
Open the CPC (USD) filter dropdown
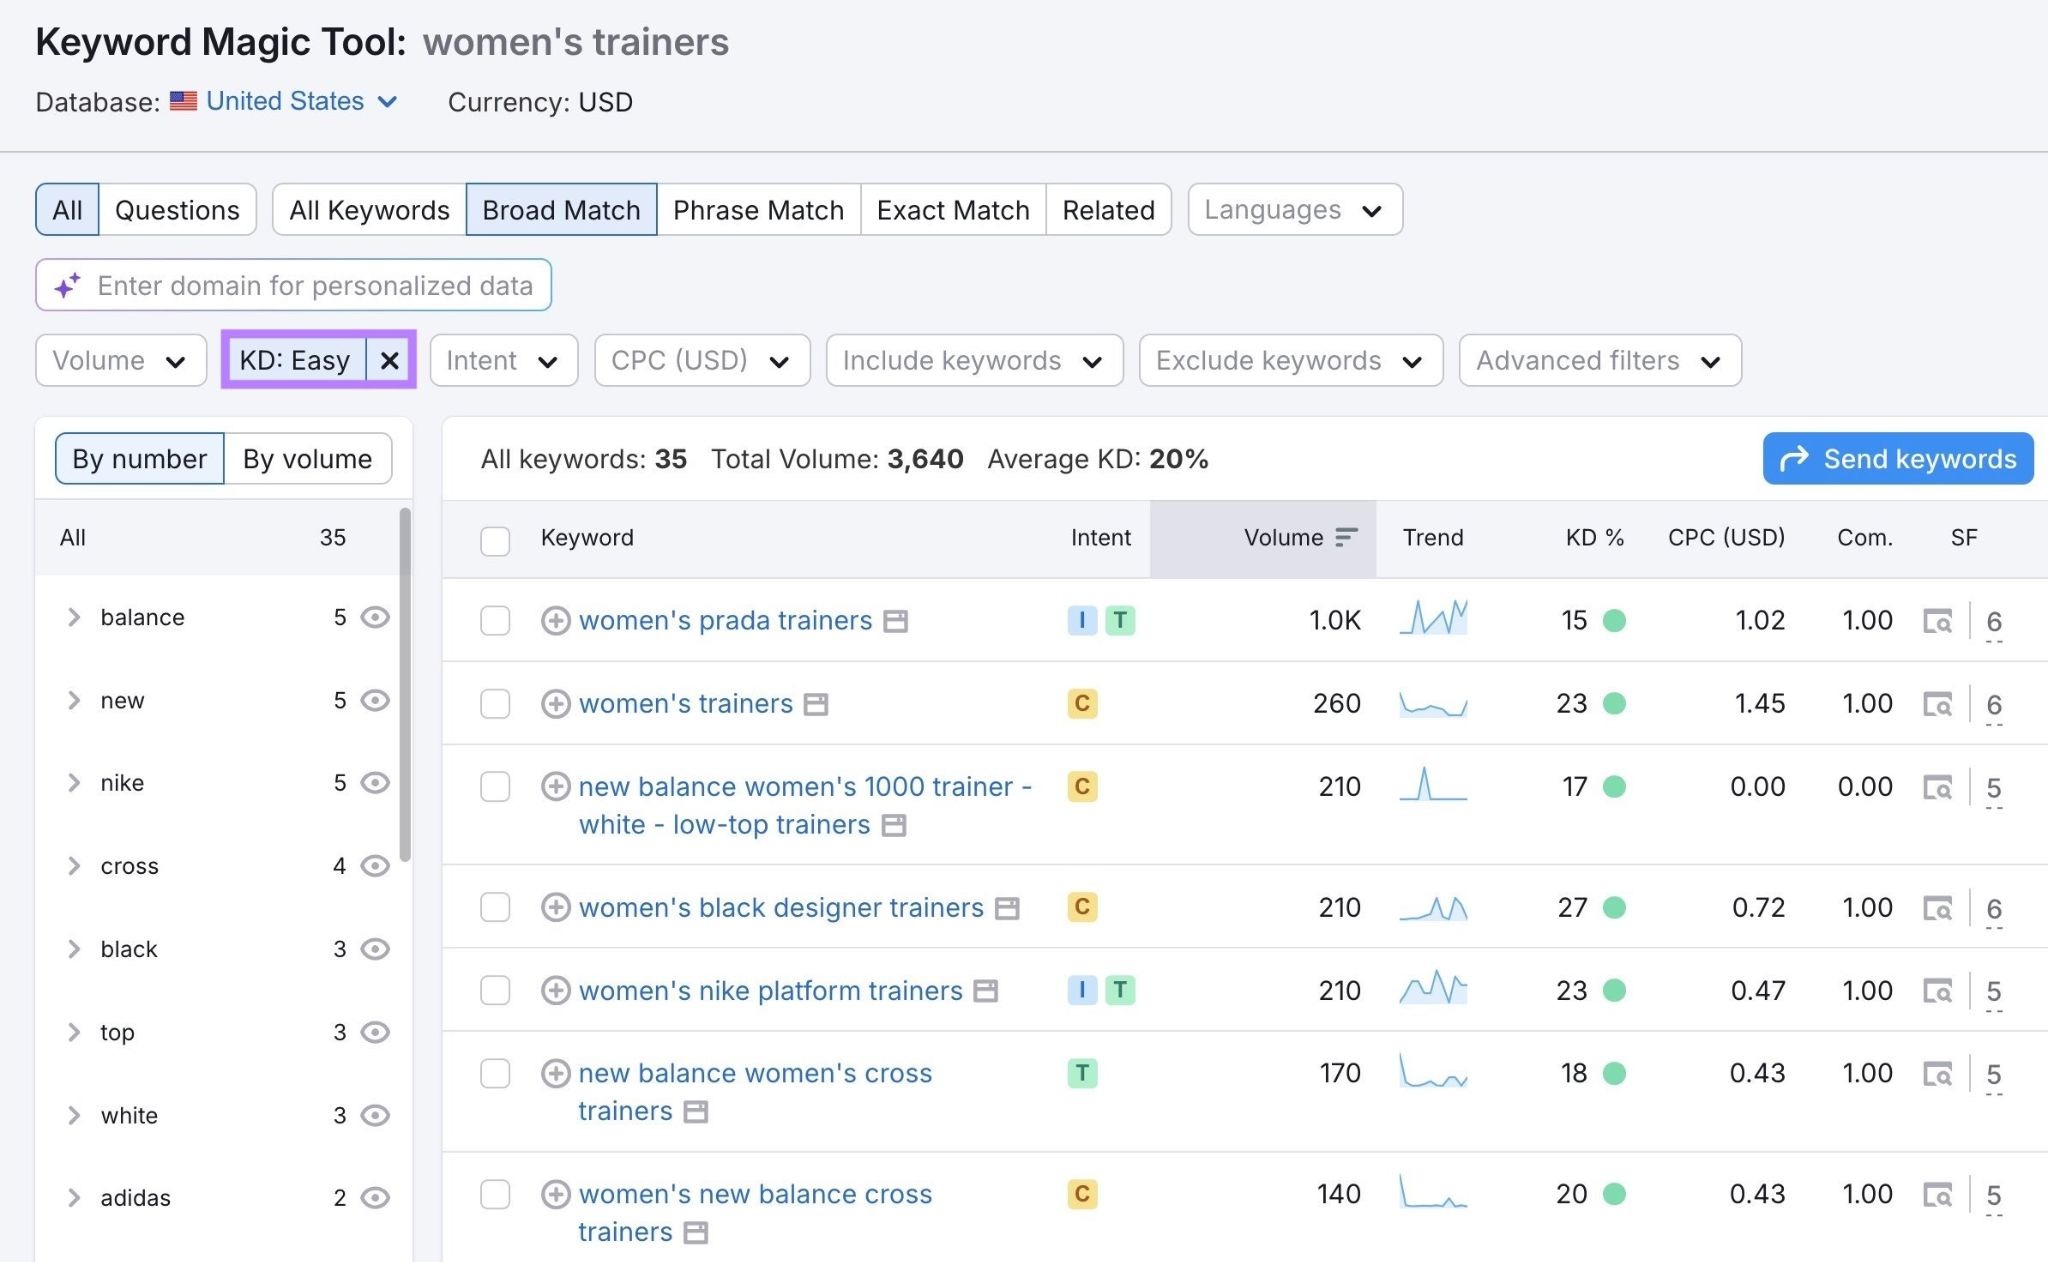coord(702,360)
